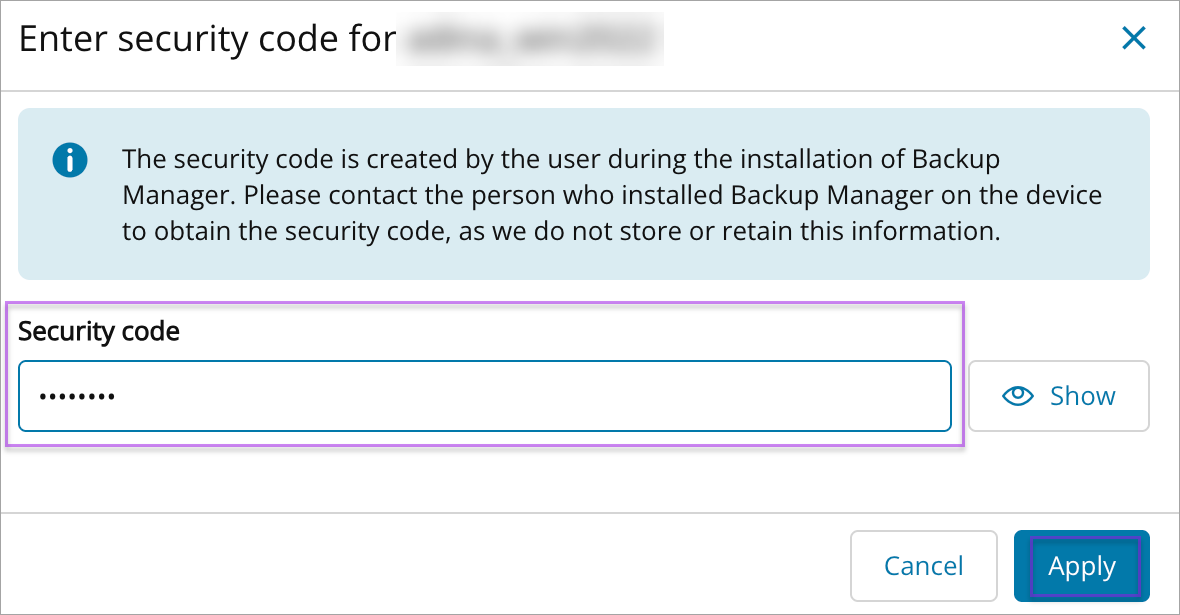This screenshot has height=615, width=1180.
Task: Click the blue info circle icon
Action: 70,159
